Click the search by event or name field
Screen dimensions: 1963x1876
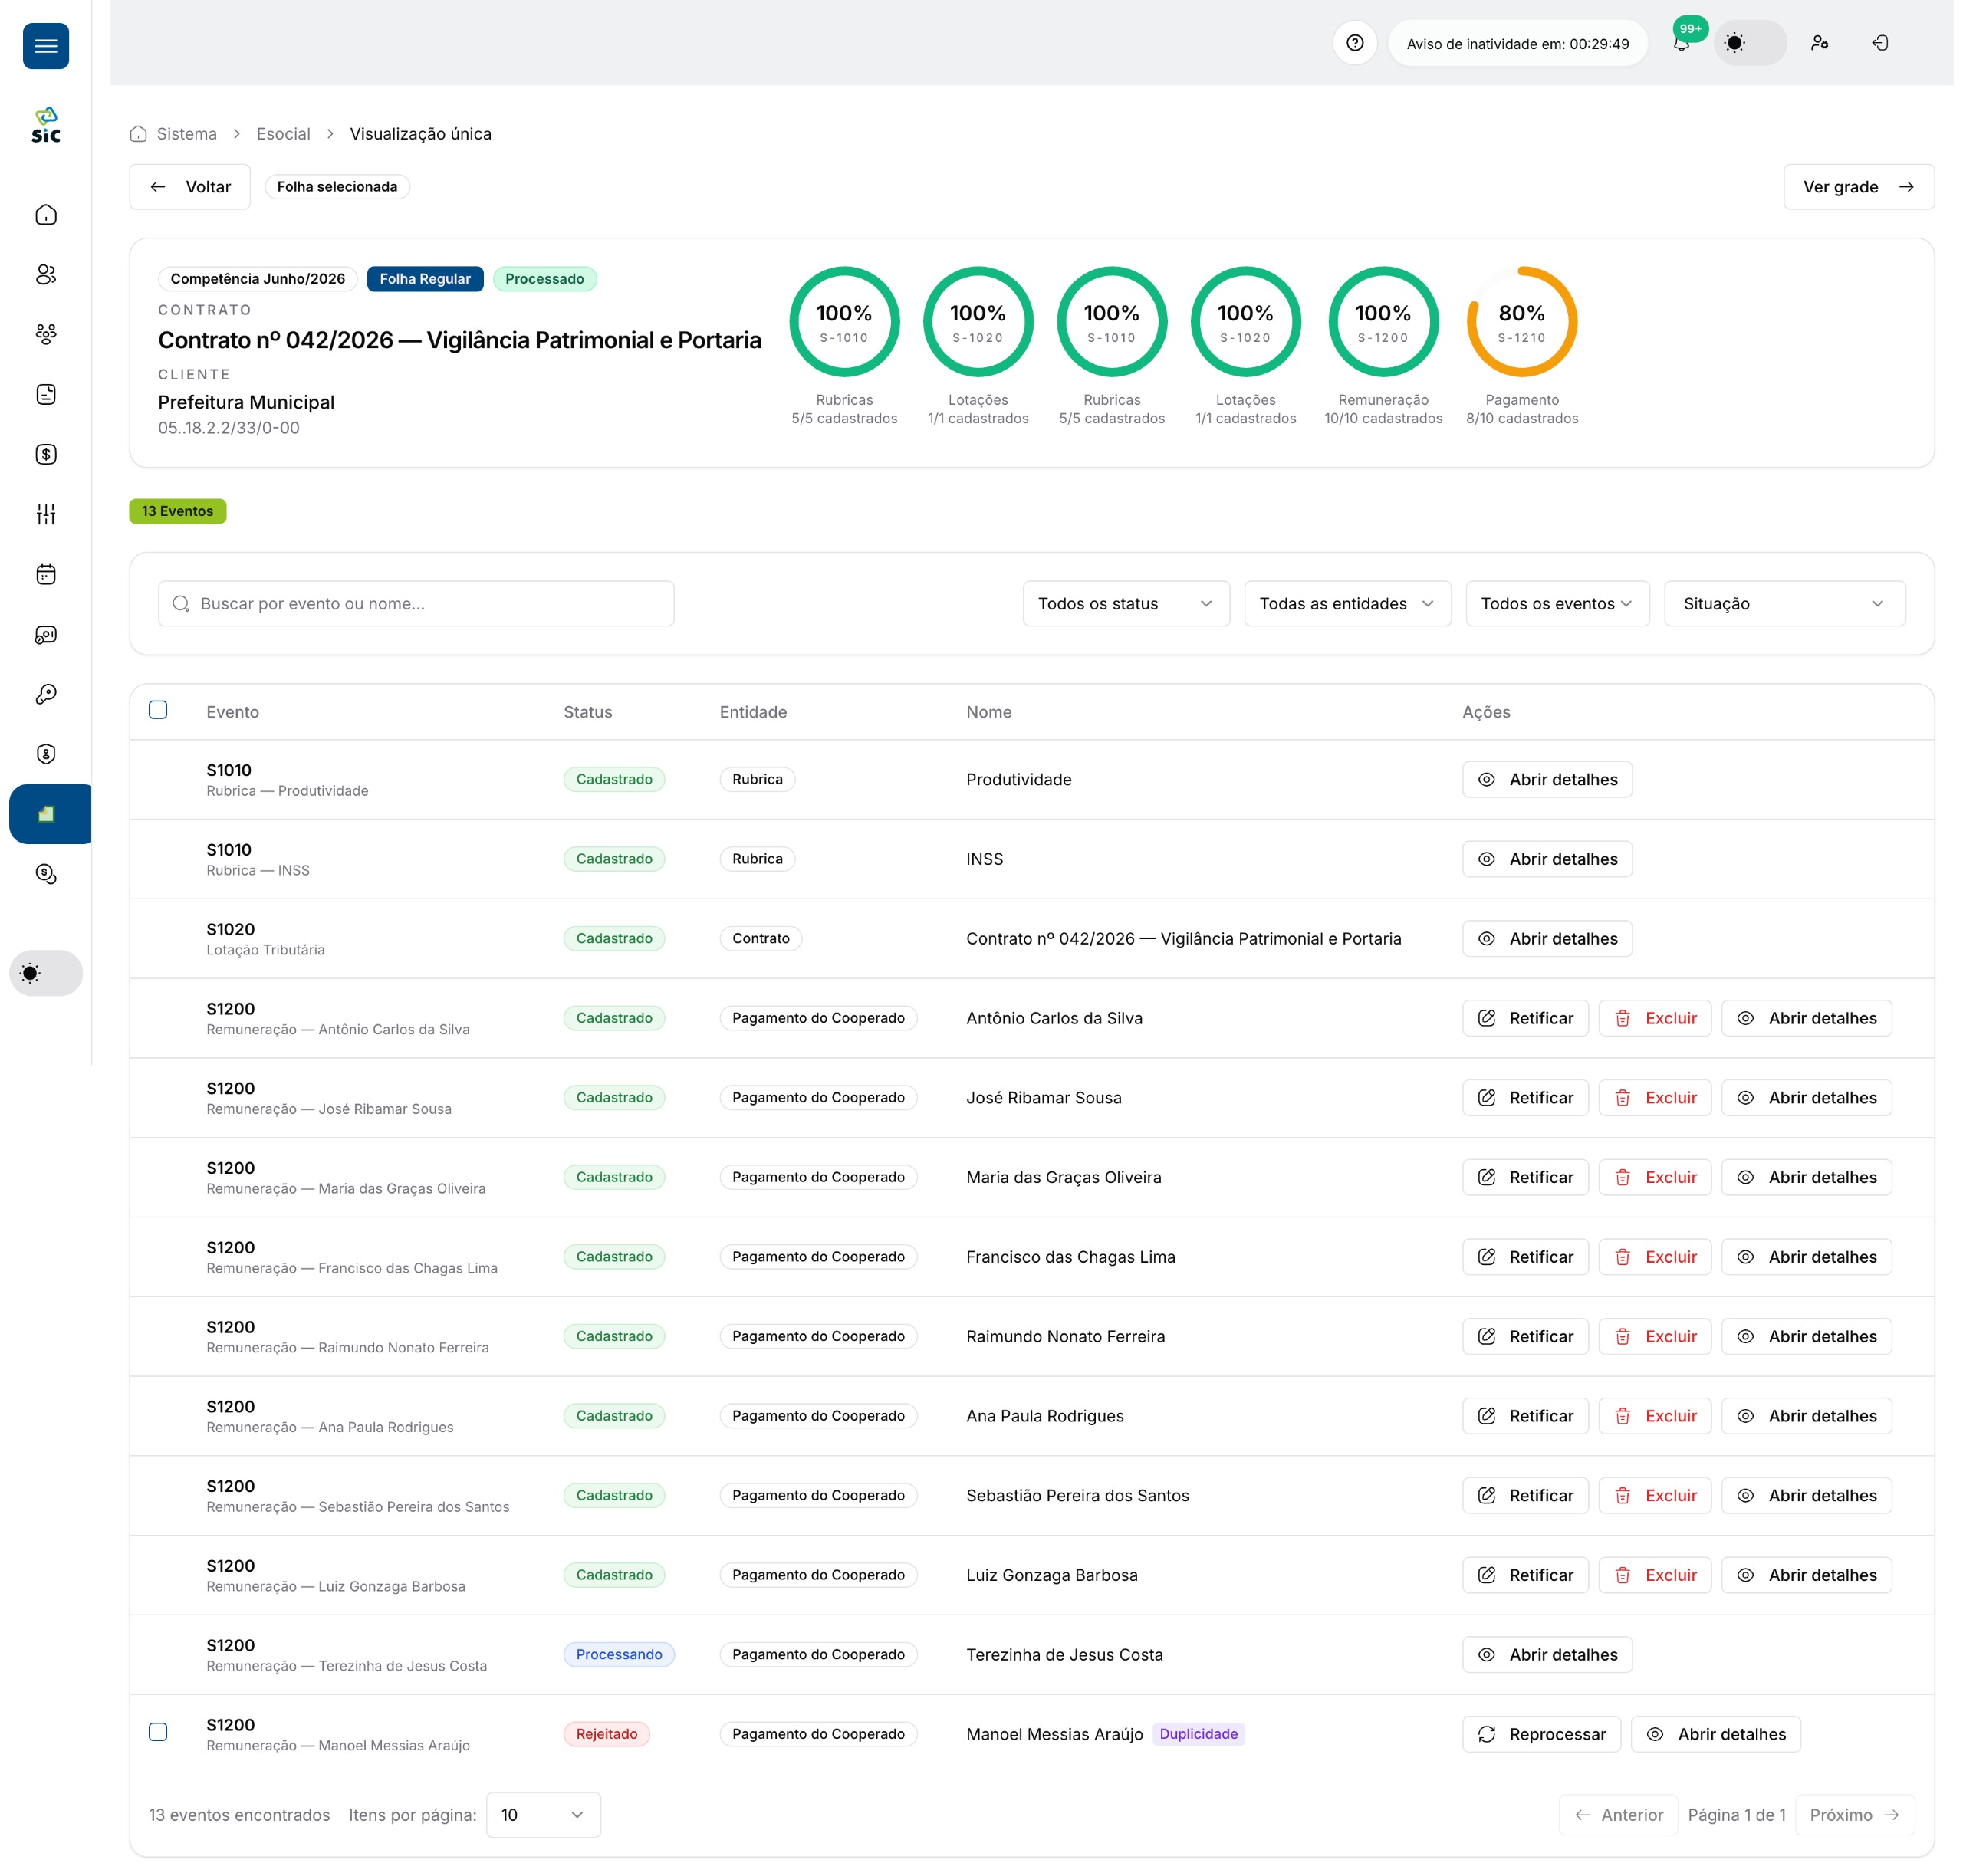pyautogui.click(x=416, y=604)
